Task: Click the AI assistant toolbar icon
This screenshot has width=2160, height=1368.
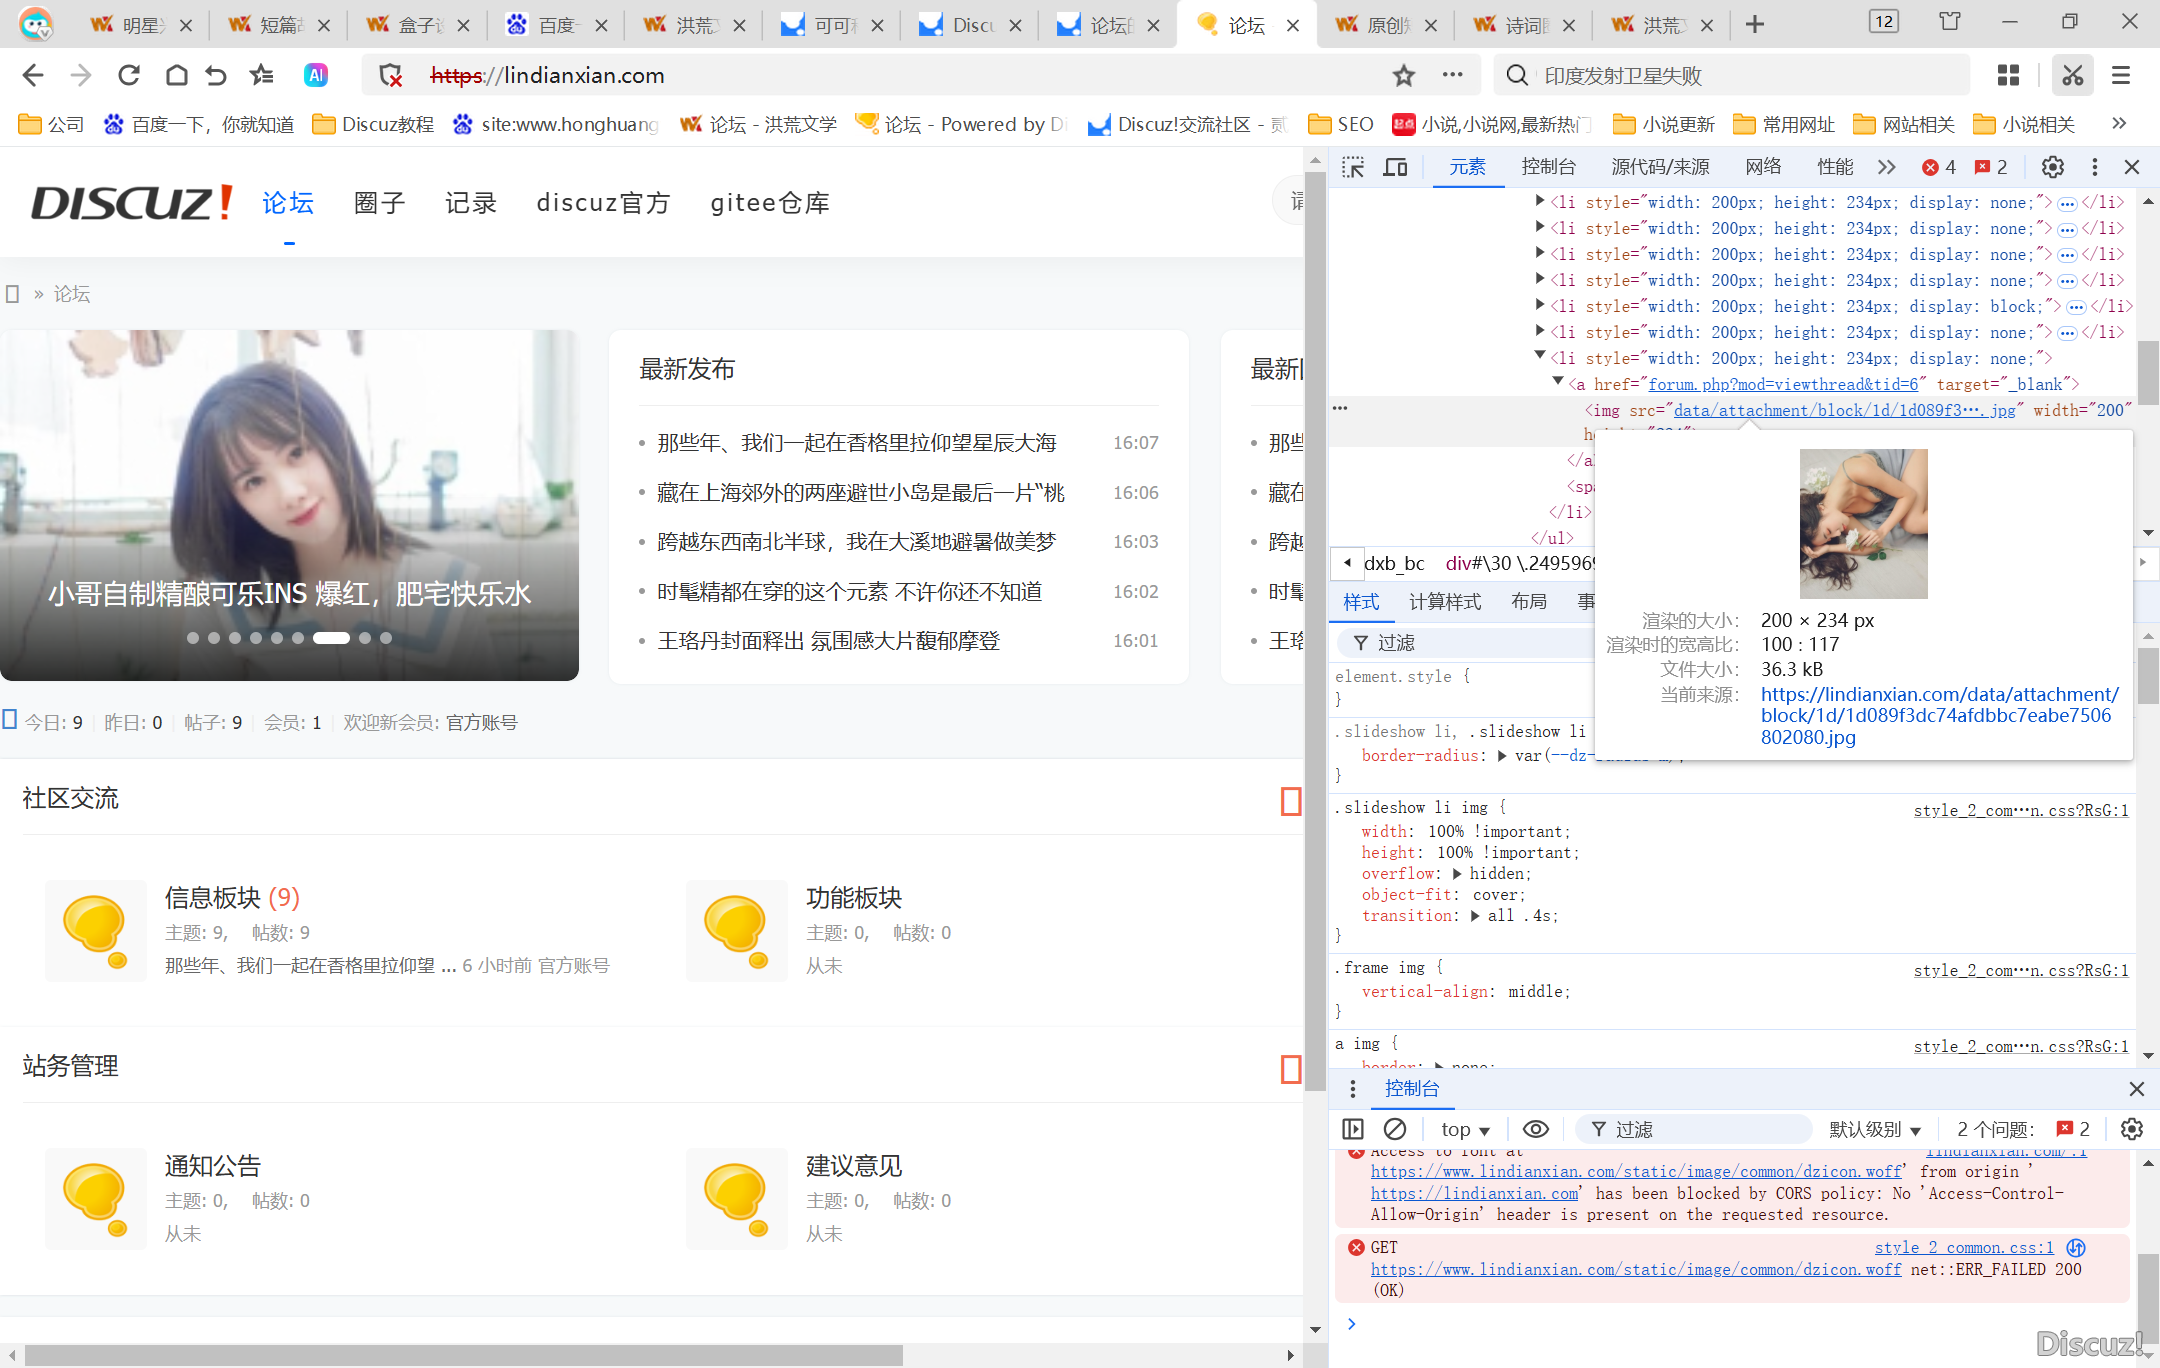Action: tap(316, 75)
